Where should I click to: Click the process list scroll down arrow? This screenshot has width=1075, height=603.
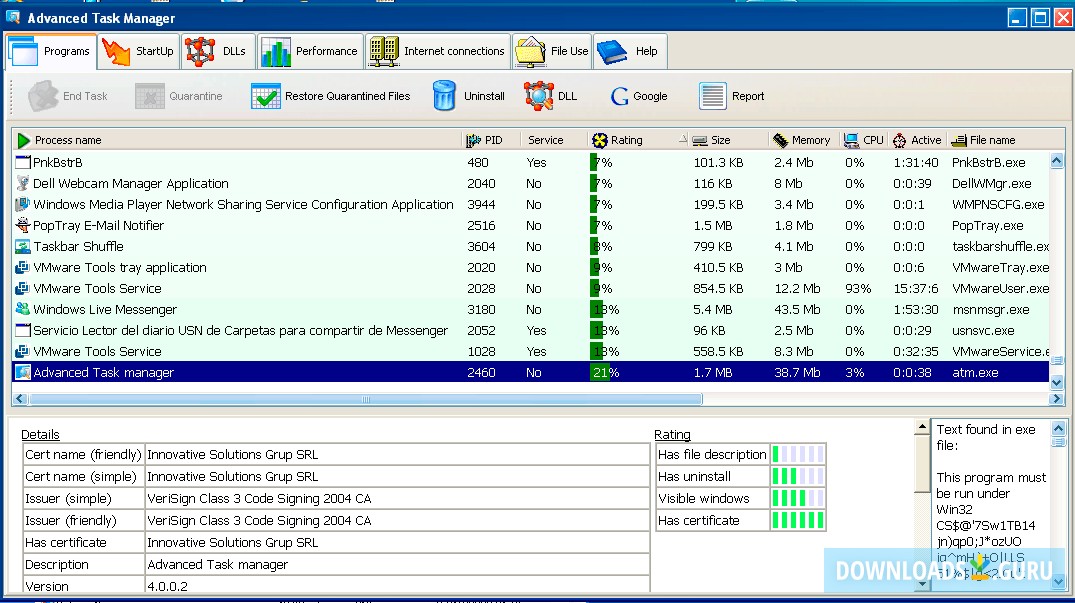[1056, 382]
